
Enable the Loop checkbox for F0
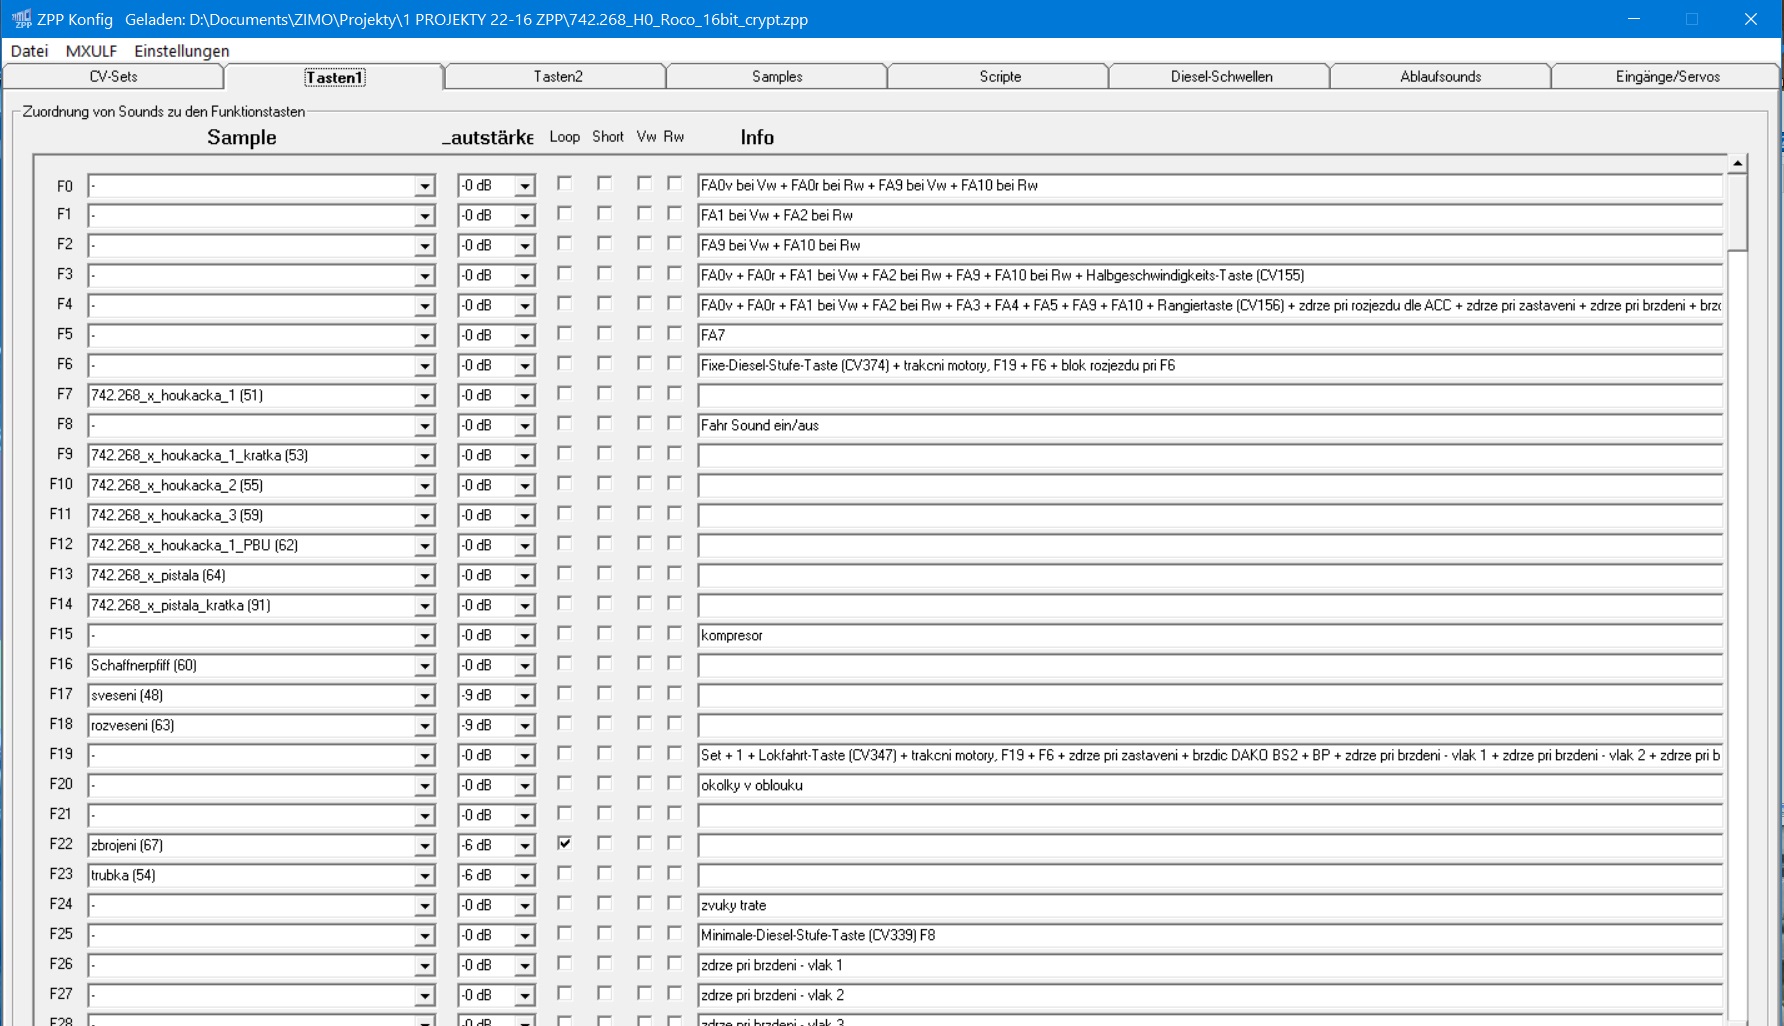[565, 184]
